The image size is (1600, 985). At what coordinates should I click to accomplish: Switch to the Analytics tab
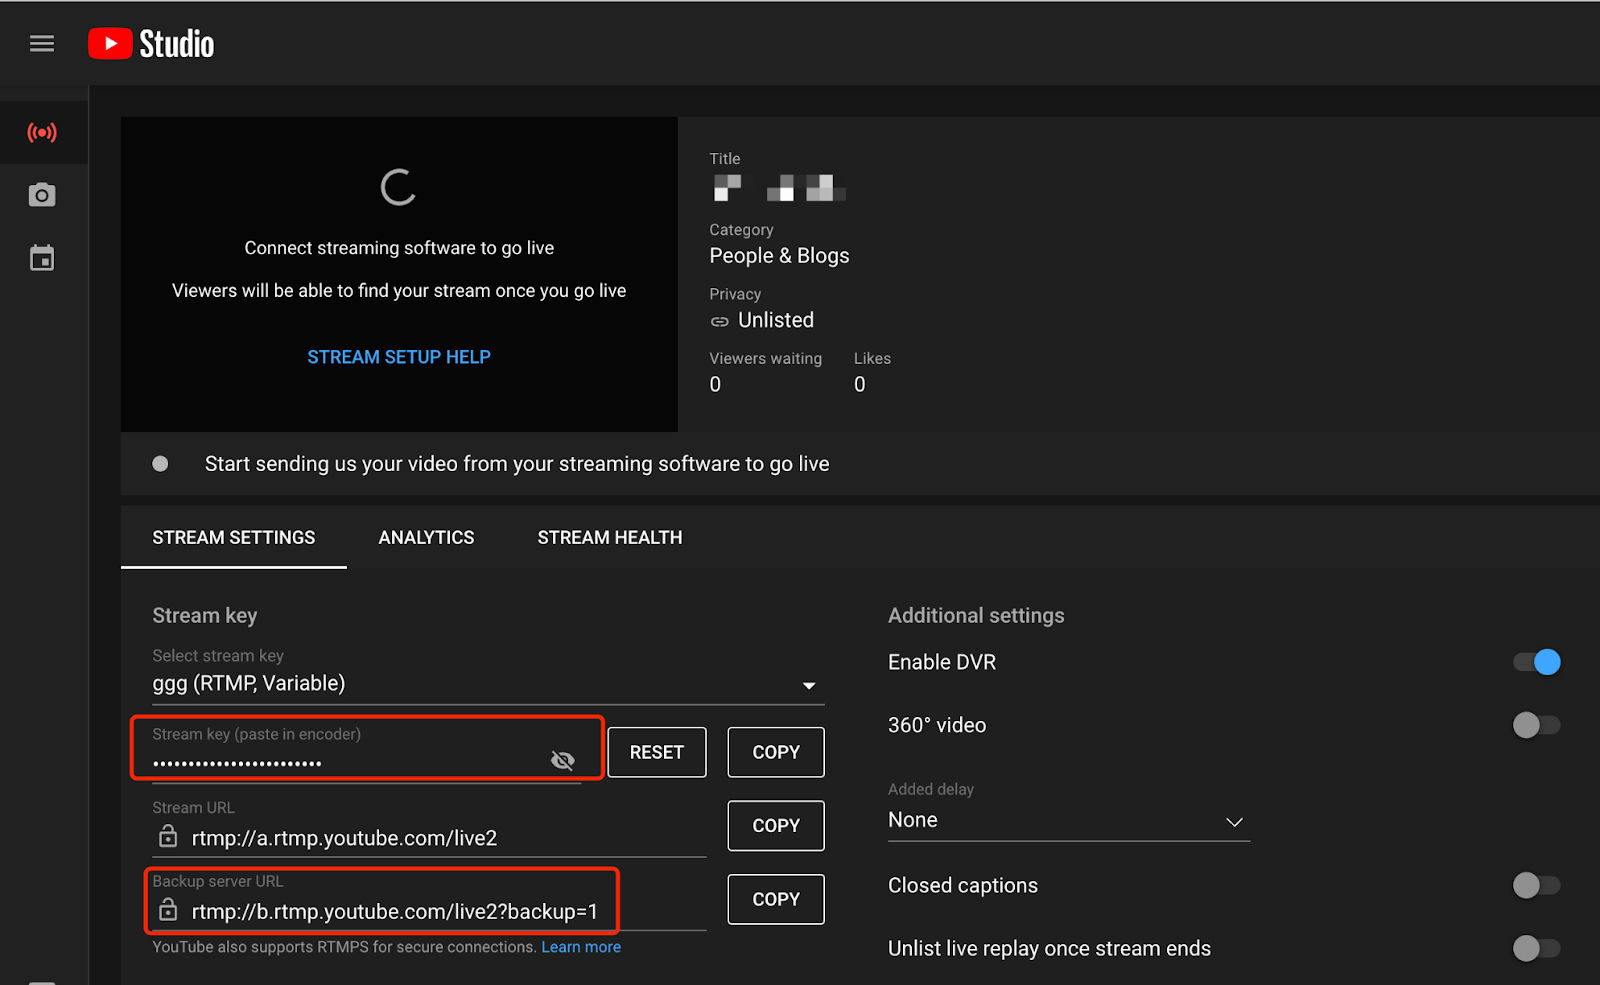click(x=426, y=538)
